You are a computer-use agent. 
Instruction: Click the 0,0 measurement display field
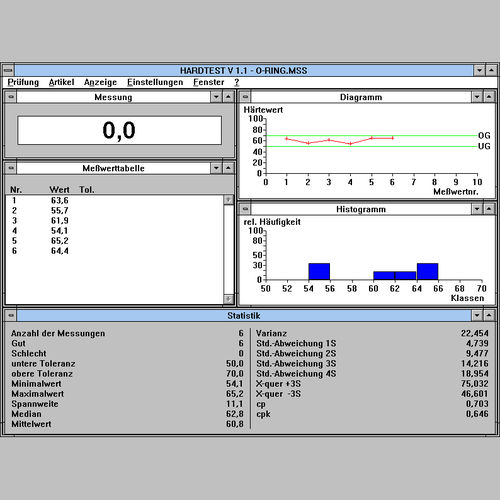(x=119, y=130)
